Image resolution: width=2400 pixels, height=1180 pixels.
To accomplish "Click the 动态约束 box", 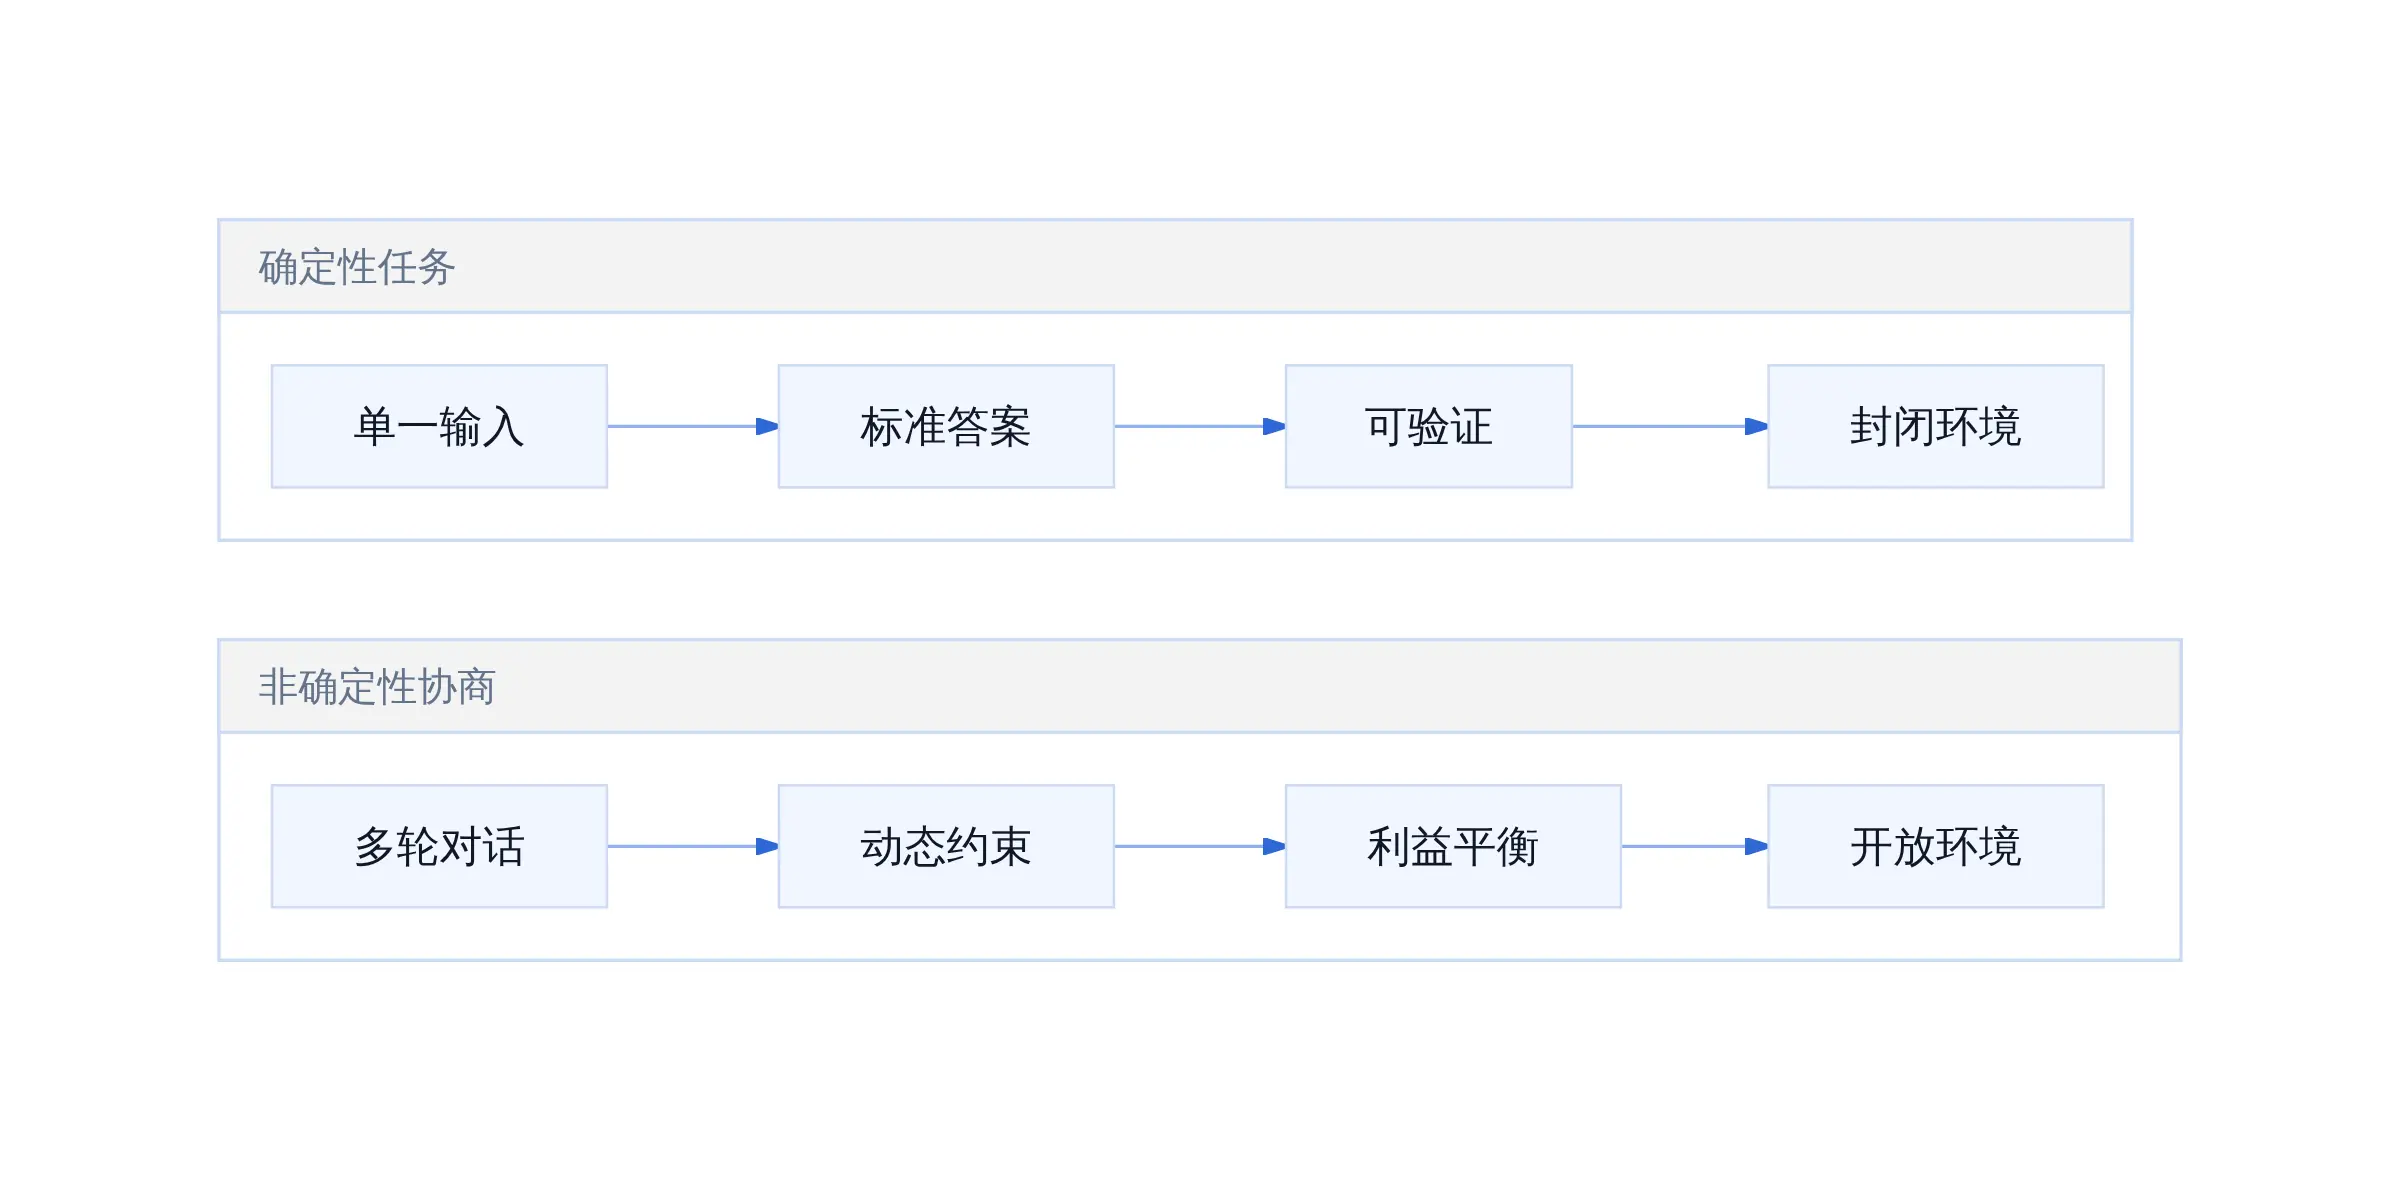I will pyautogui.click(x=946, y=846).
